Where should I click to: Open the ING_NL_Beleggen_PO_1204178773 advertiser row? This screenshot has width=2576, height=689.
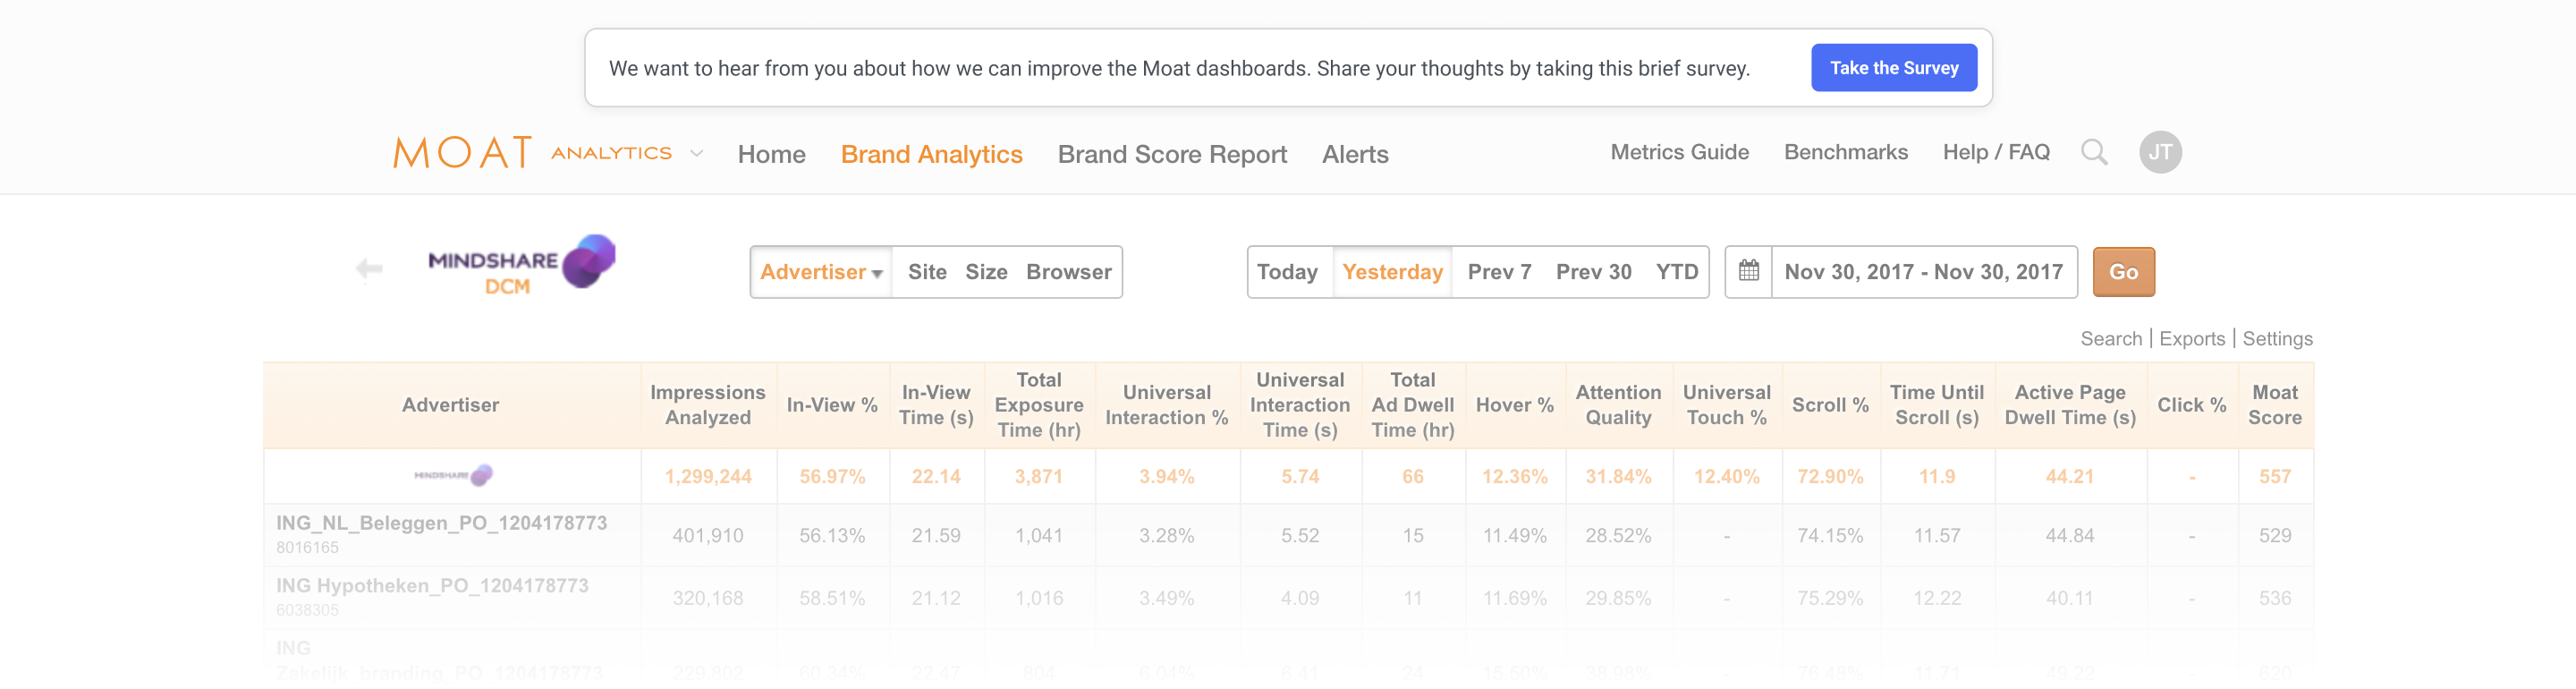441,523
